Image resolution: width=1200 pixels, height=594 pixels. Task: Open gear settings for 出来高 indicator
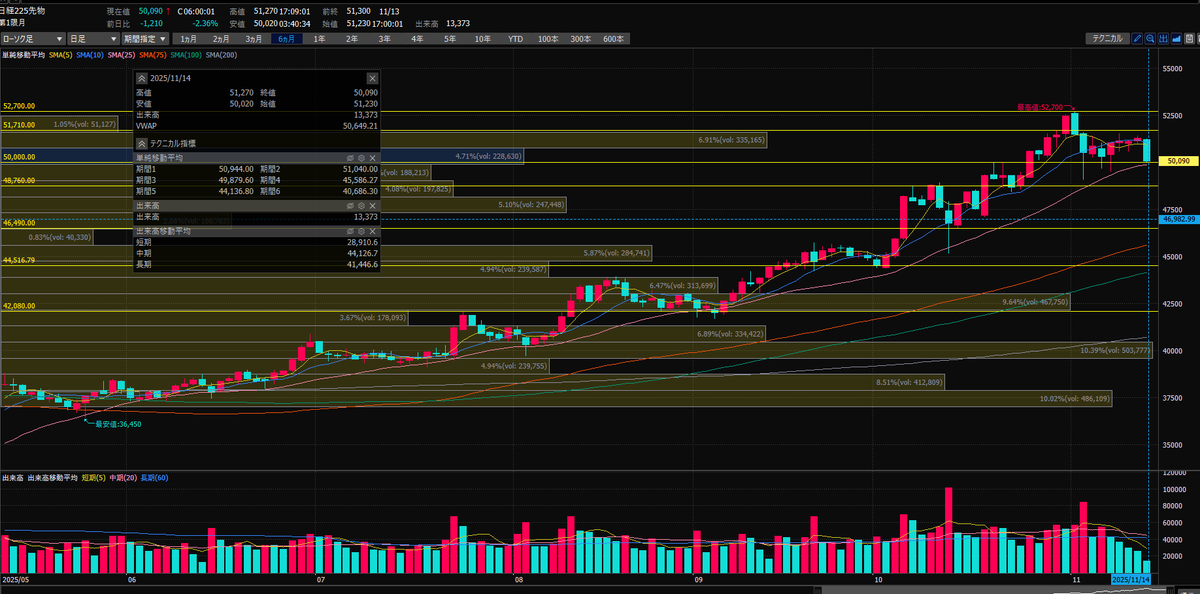(x=361, y=205)
